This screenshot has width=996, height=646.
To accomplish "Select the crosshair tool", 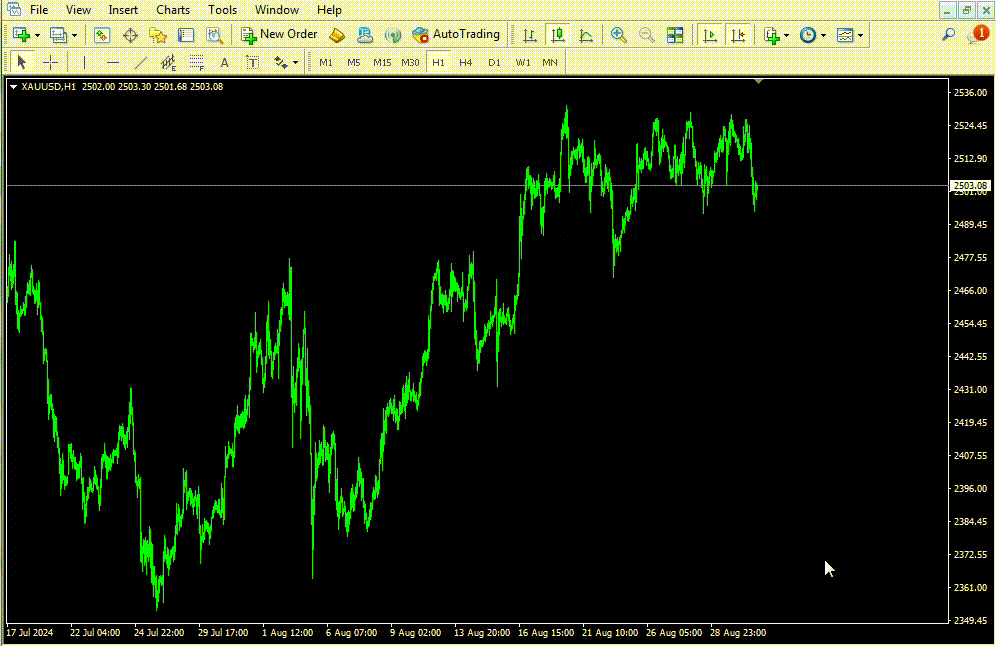I will (x=50, y=62).
